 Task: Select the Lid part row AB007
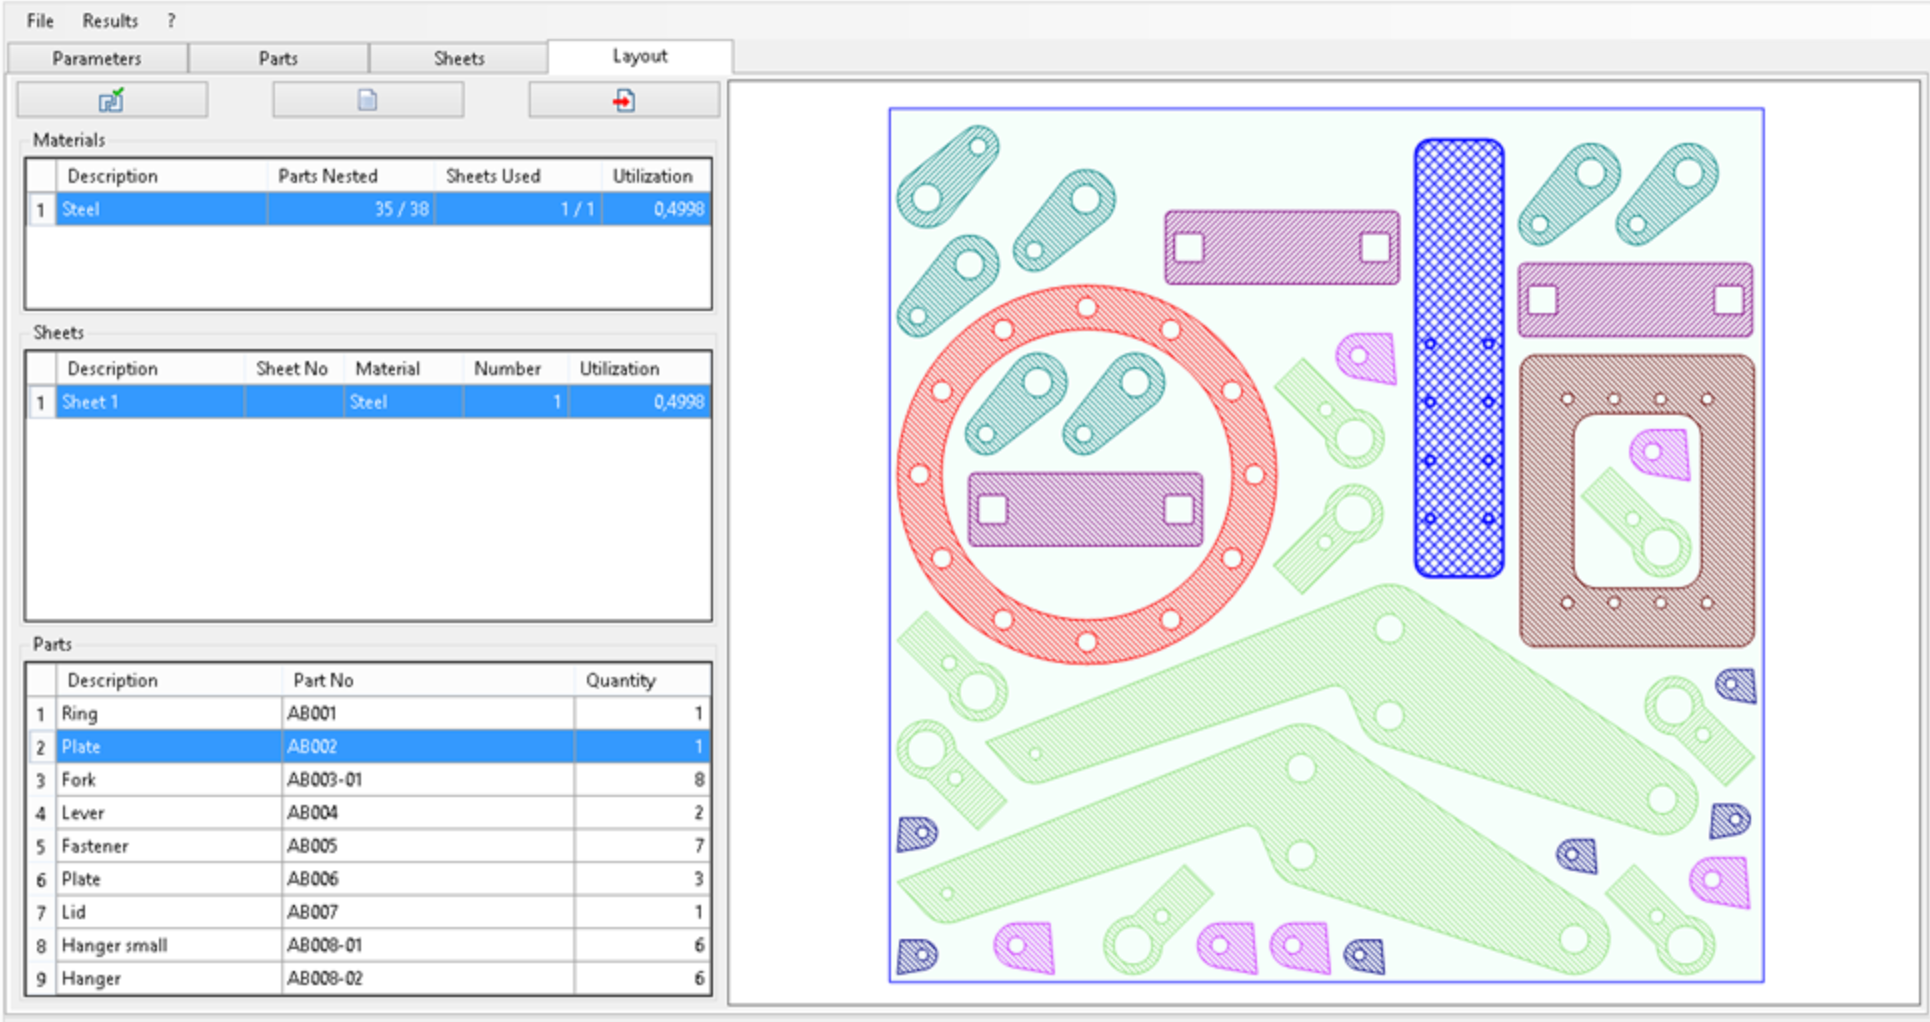[368, 912]
